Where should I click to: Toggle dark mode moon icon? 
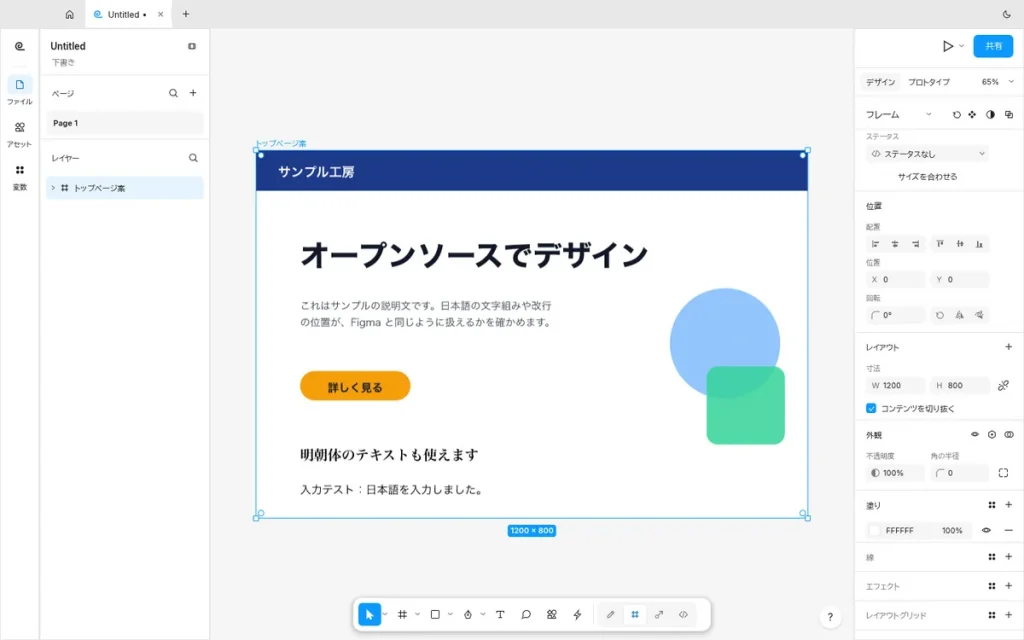[1006, 14]
